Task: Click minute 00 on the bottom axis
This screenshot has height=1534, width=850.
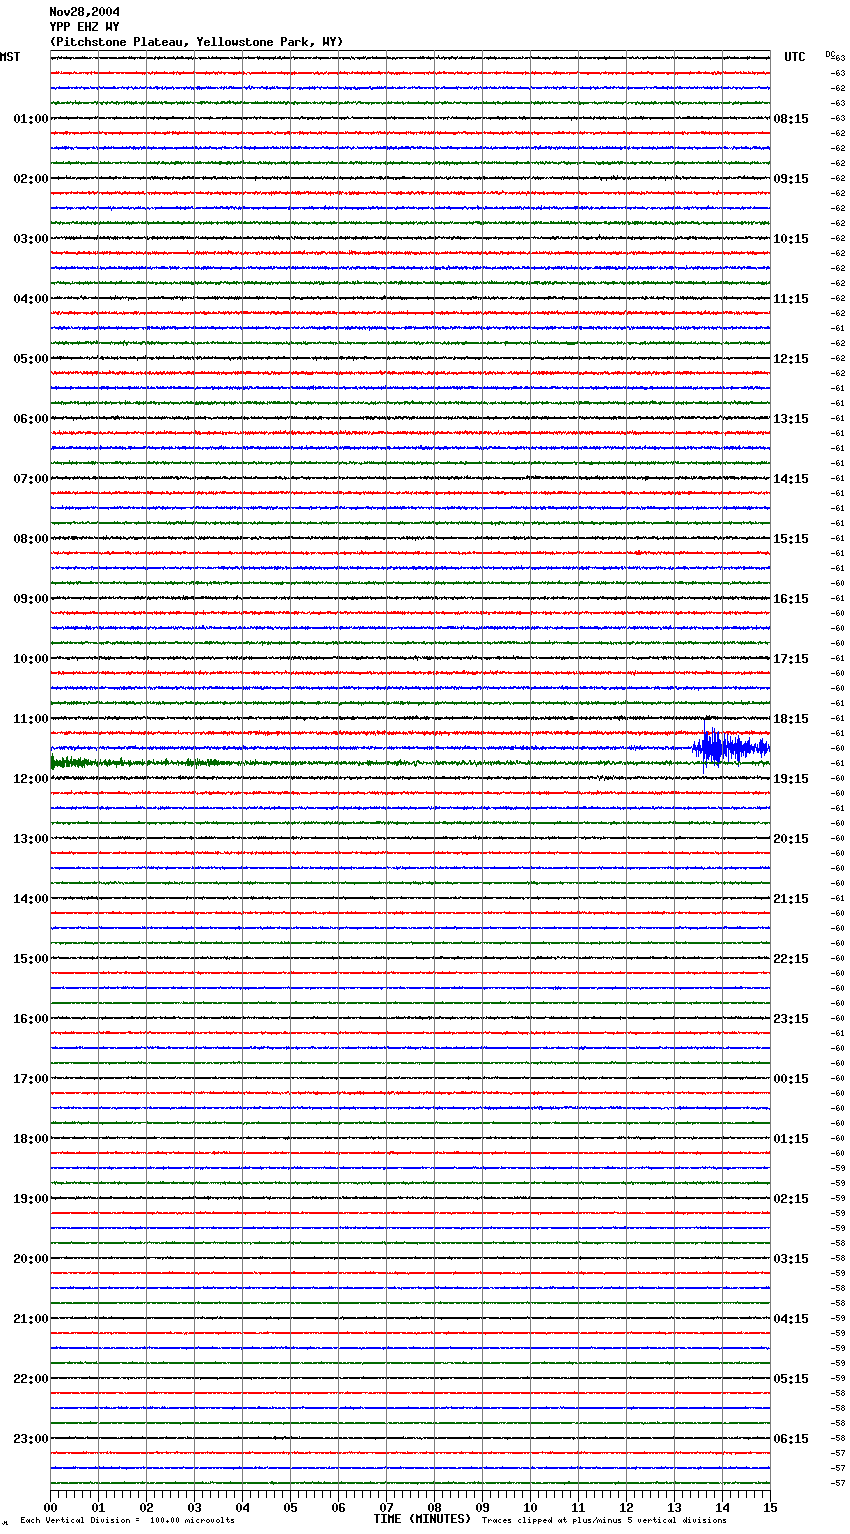Action: coord(50,1507)
